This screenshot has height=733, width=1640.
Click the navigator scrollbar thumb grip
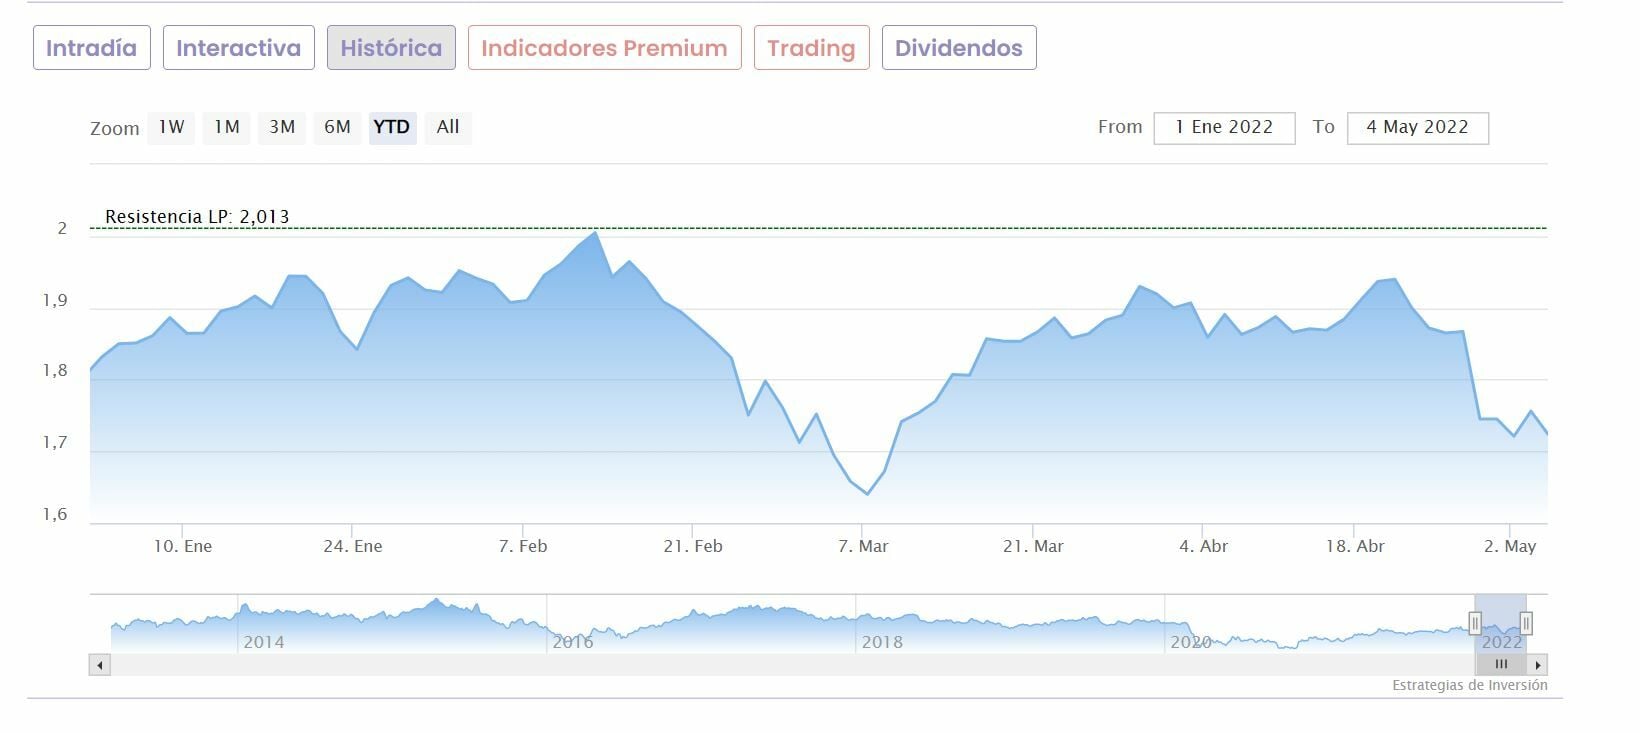(x=1501, y=665)
